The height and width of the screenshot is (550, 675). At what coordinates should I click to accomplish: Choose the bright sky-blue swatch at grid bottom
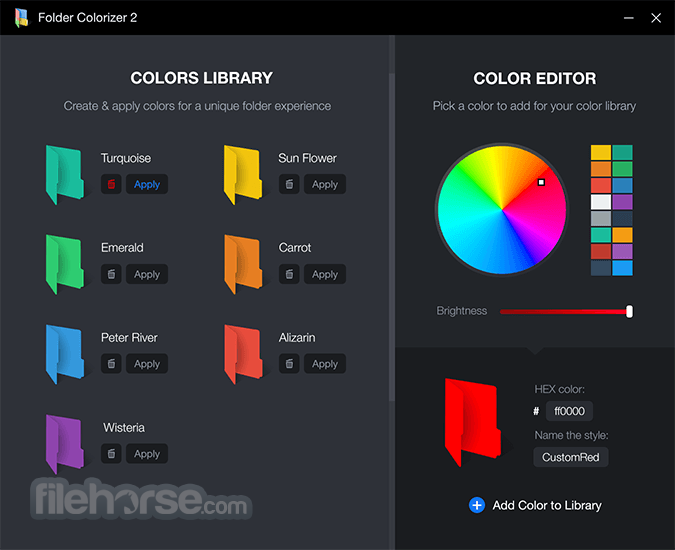pos(622,268)
